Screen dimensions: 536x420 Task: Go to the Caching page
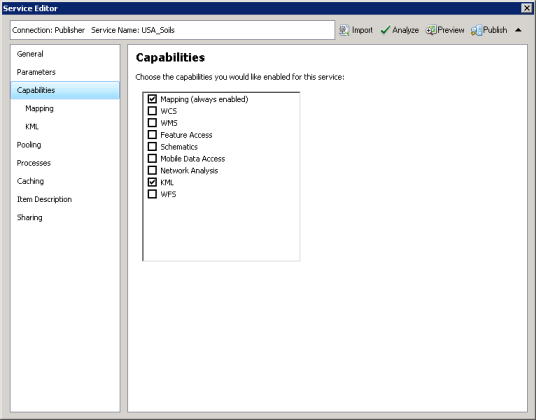coord(65,181)
